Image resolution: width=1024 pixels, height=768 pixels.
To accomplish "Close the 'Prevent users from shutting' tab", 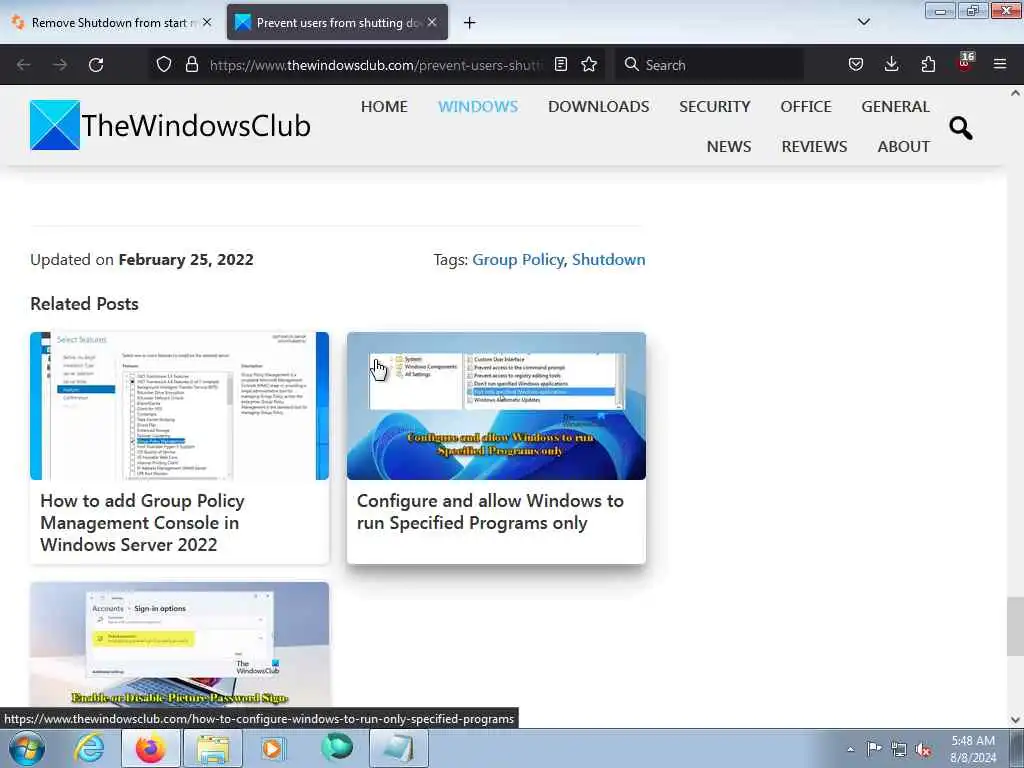I will (432, 22).
